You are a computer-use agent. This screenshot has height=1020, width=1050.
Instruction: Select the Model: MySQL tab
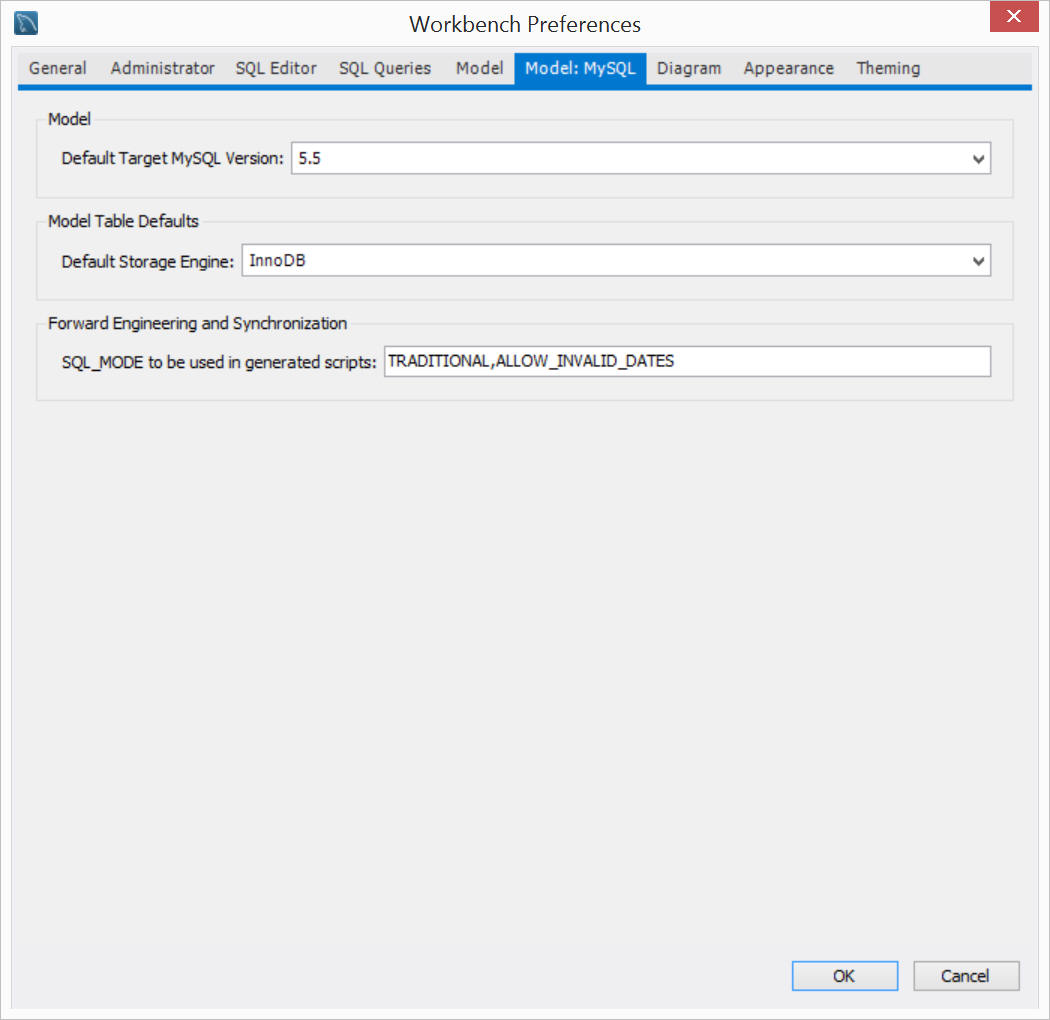(580, 68)
